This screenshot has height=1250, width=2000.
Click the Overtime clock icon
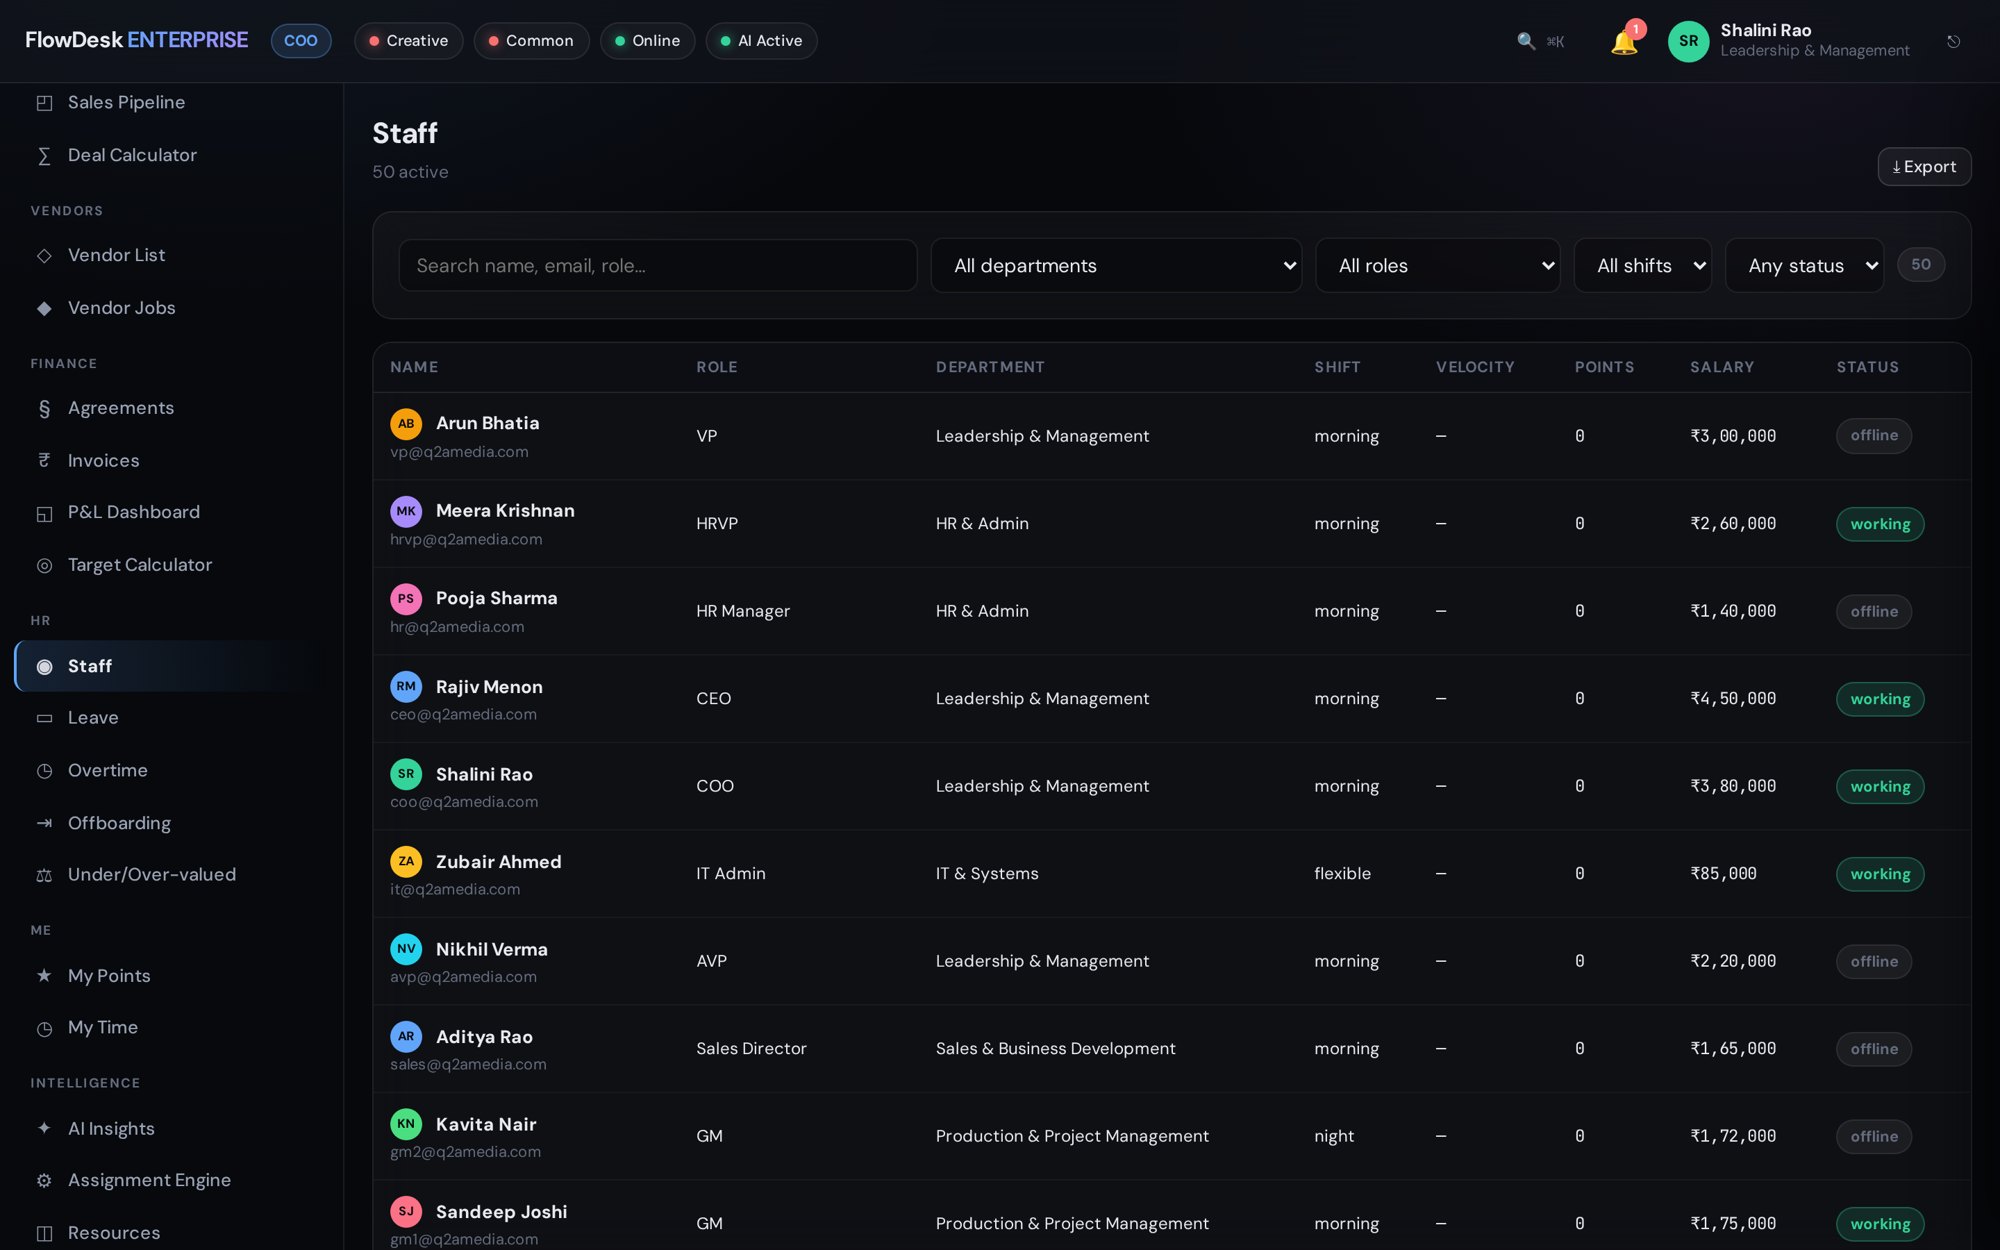44,771
